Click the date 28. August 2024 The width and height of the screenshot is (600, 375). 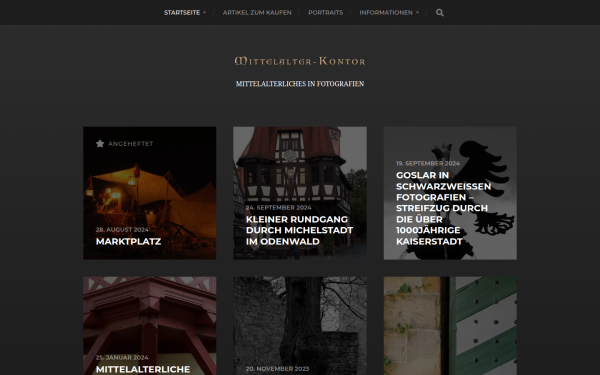[122, 230]
